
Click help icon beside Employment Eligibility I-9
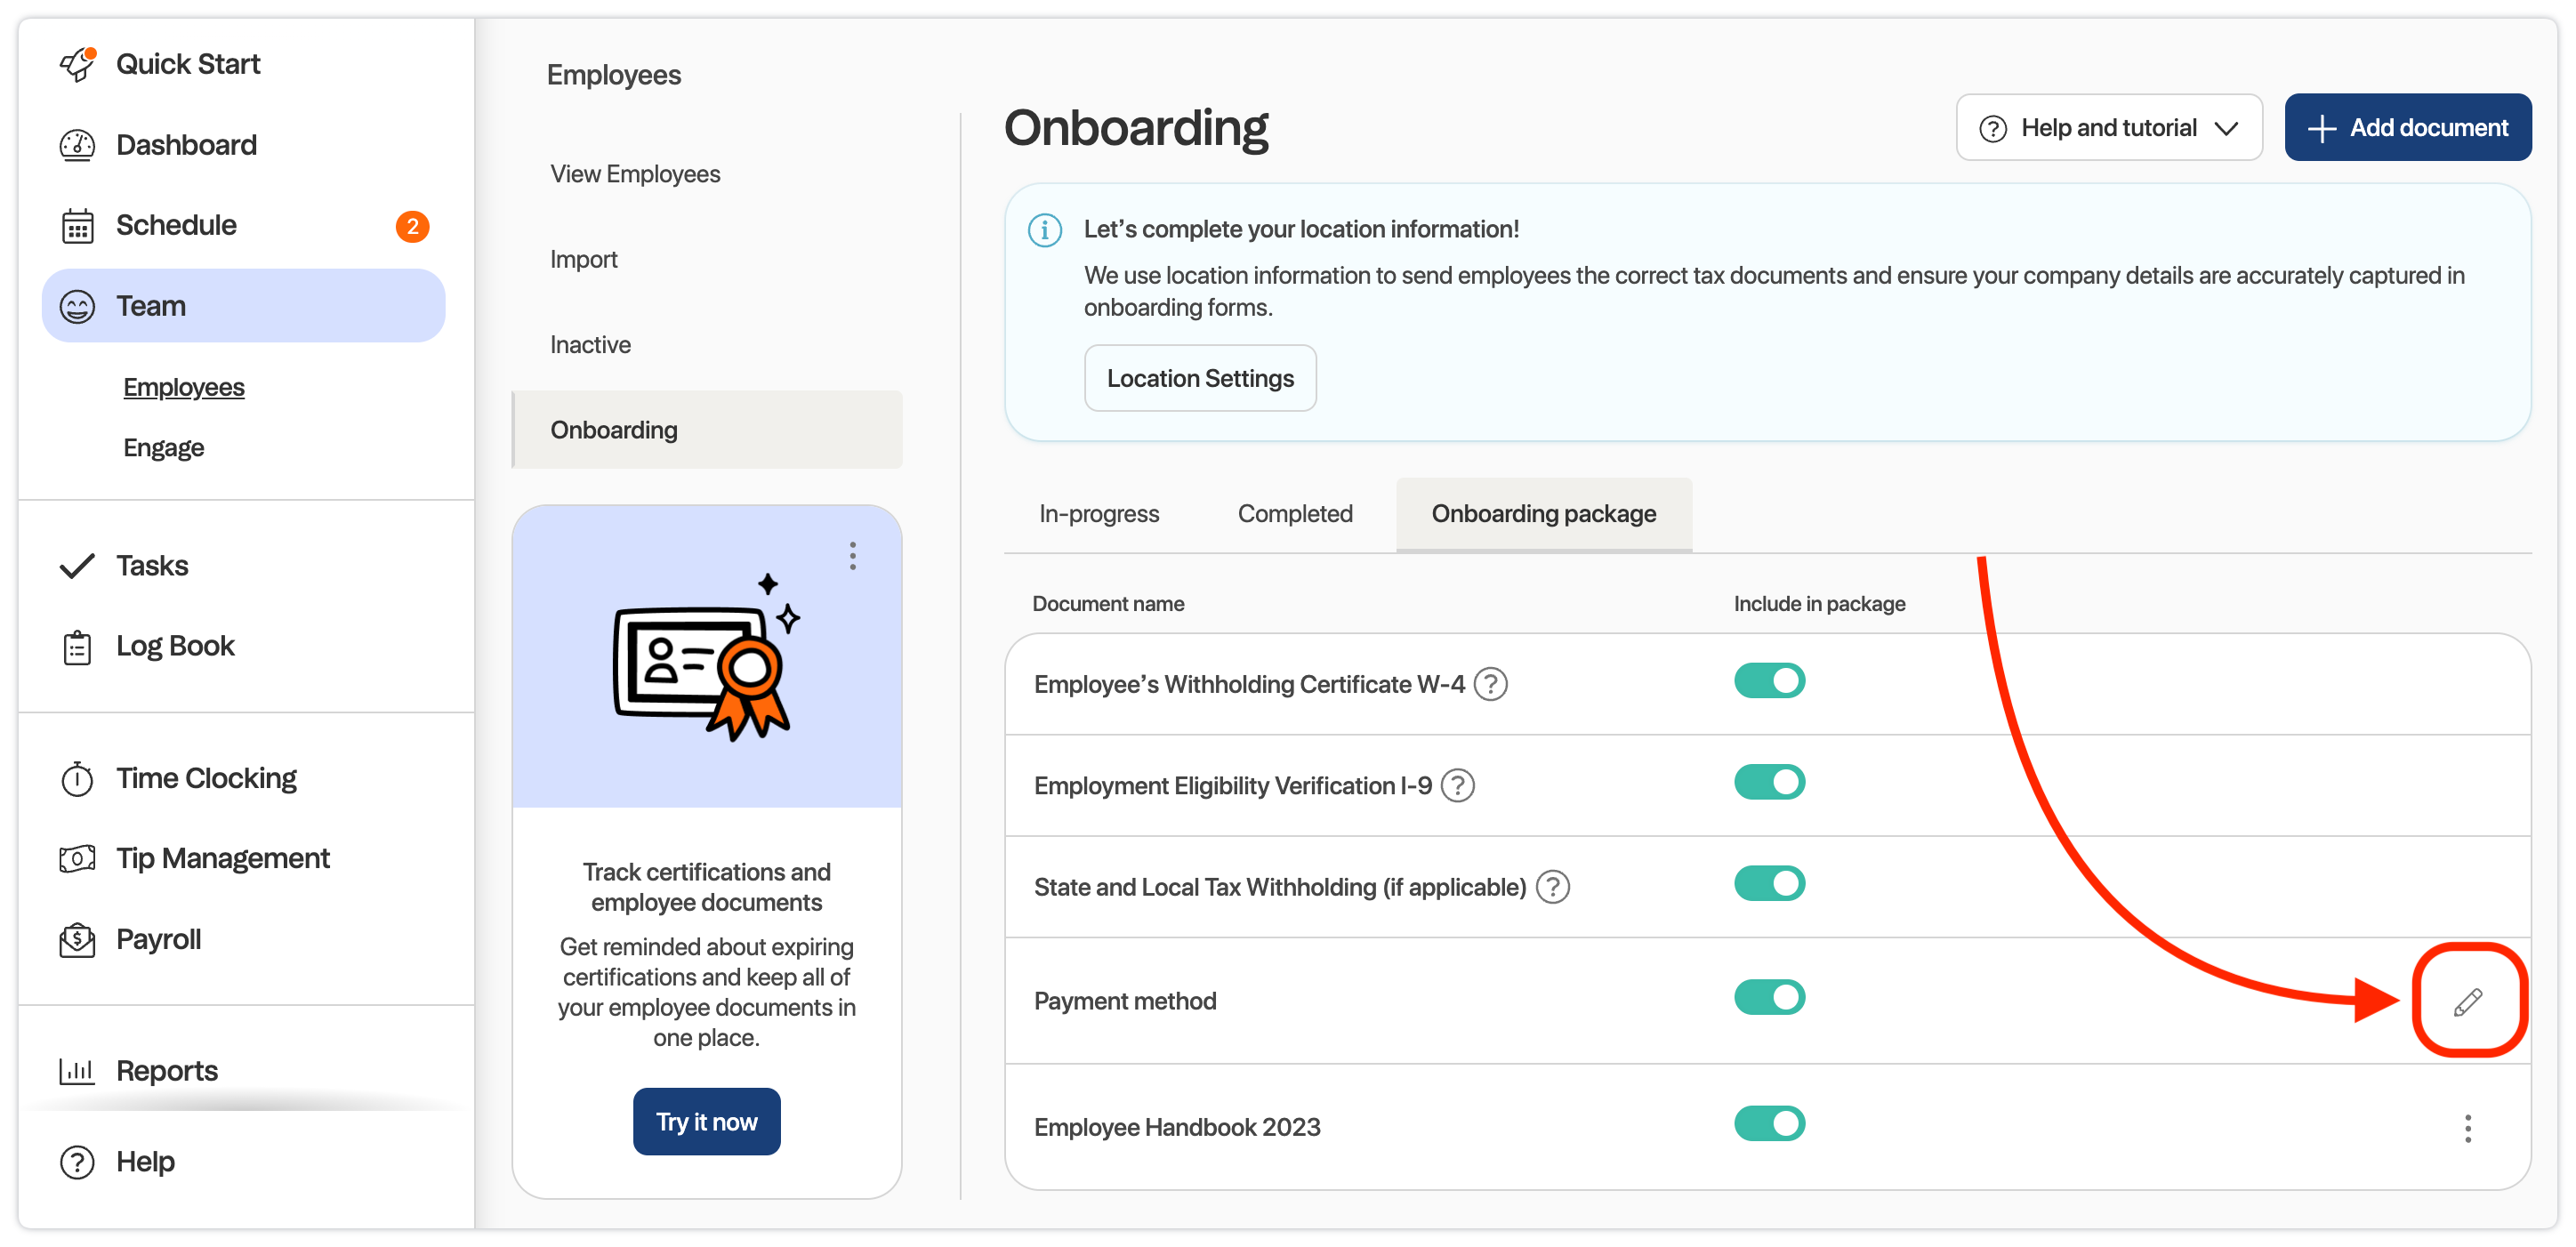tap(1457, 785)
